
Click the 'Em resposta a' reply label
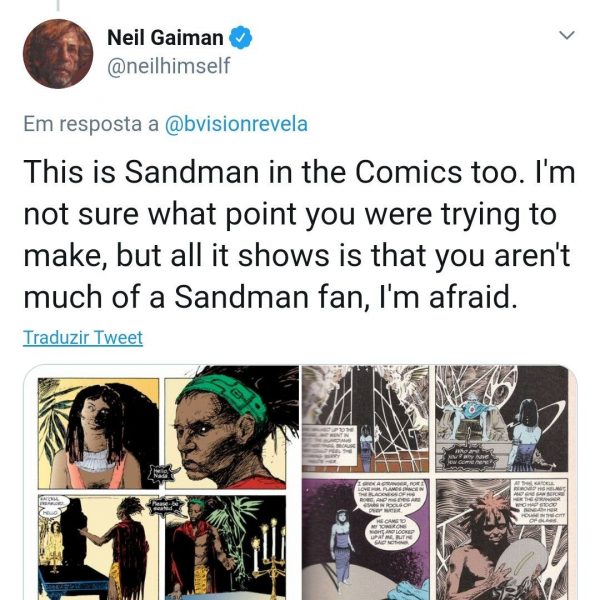91,124
